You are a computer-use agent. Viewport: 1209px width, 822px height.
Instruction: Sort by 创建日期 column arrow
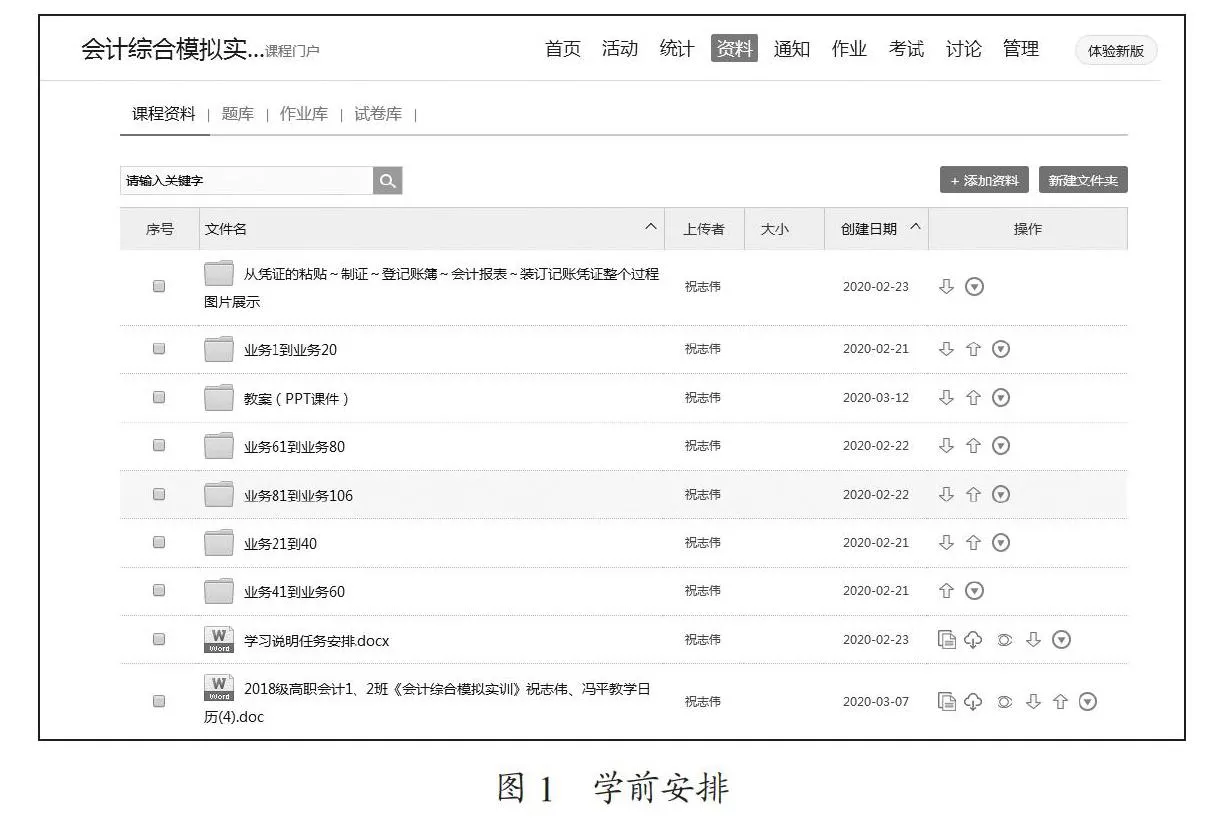pyautogui.click(x=915, y=228)
